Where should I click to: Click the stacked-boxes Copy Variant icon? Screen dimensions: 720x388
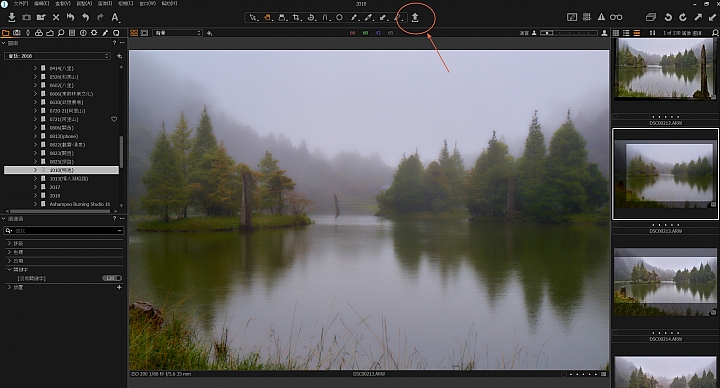pos(651,17)
